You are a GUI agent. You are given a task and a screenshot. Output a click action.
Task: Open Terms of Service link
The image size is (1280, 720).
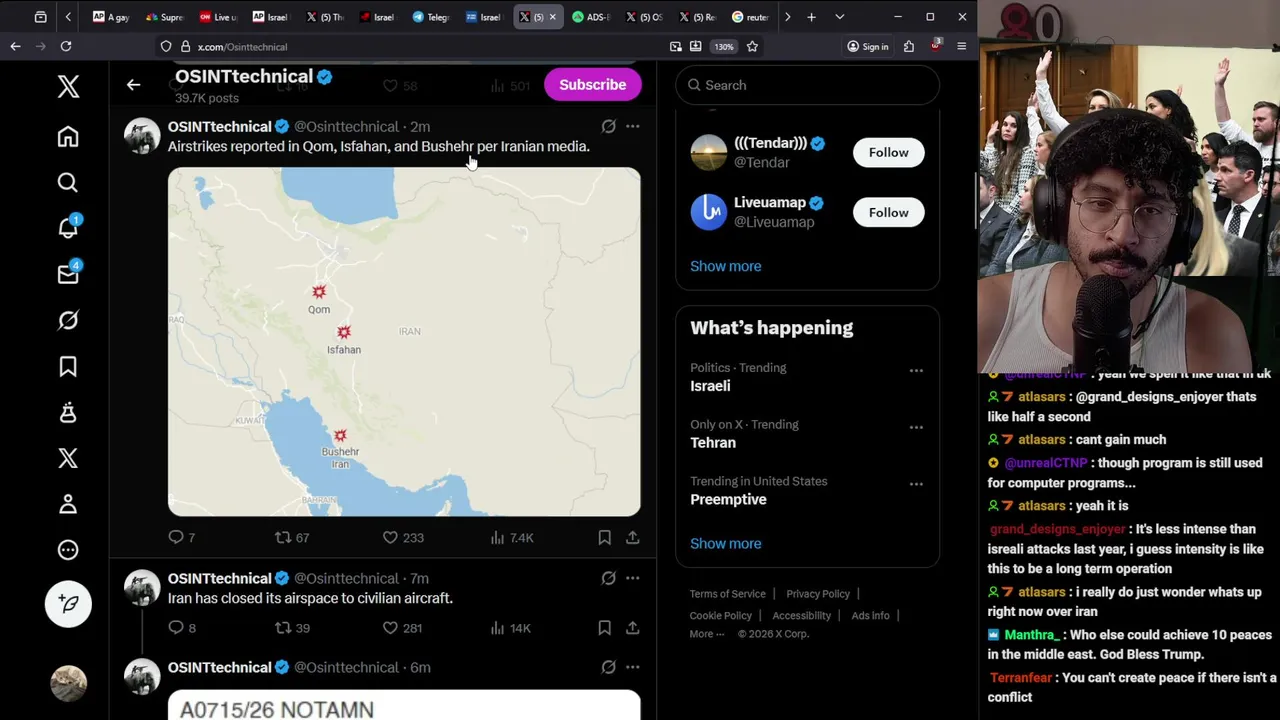pos(727,594)
